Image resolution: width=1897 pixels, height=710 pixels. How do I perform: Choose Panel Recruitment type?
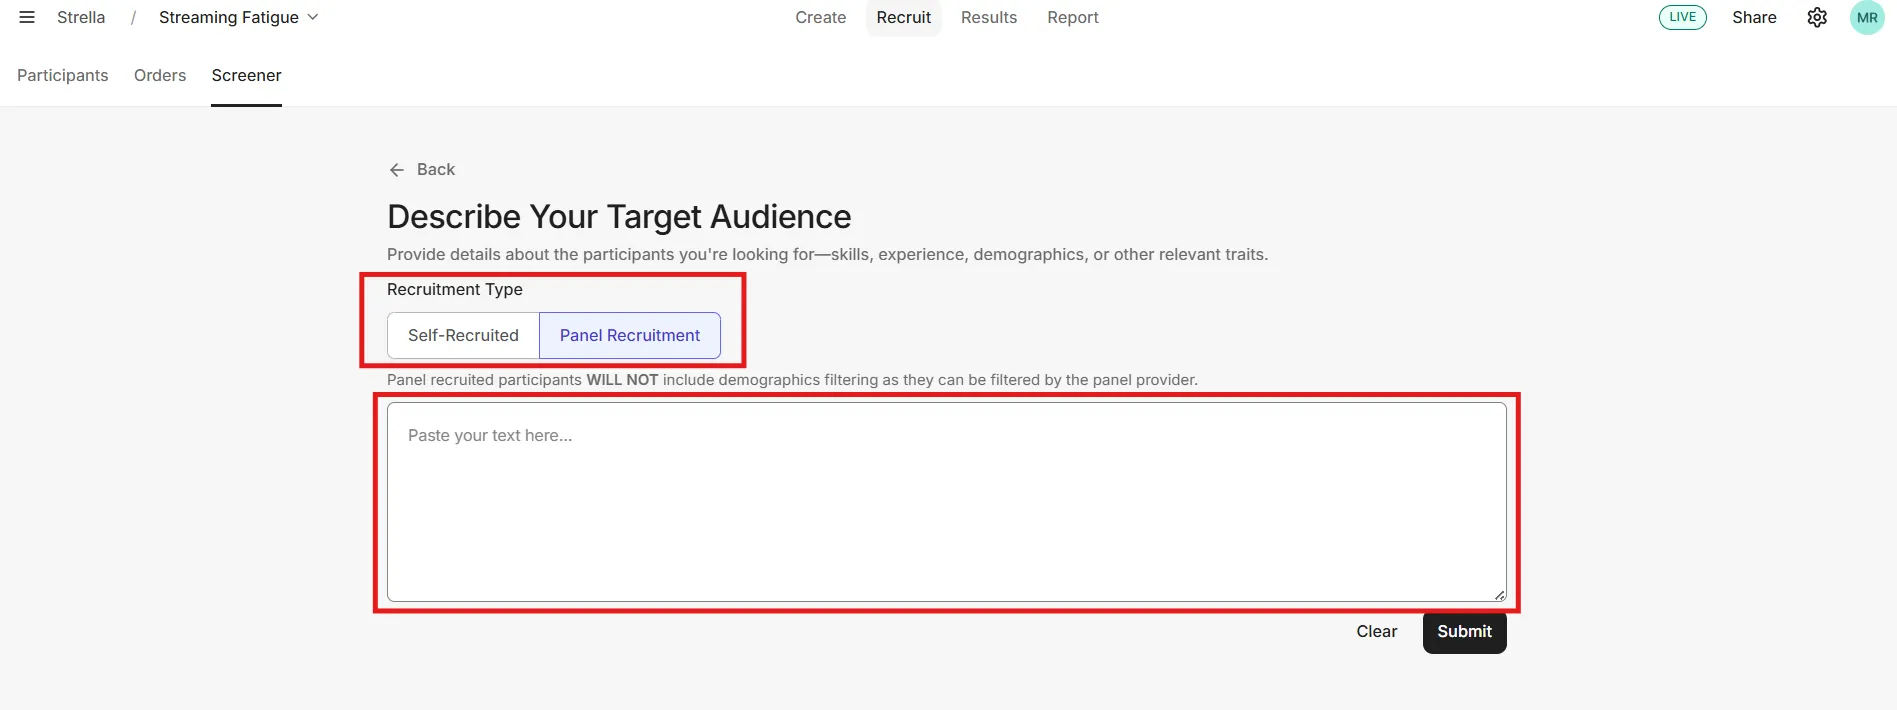[x=630, y=336]
